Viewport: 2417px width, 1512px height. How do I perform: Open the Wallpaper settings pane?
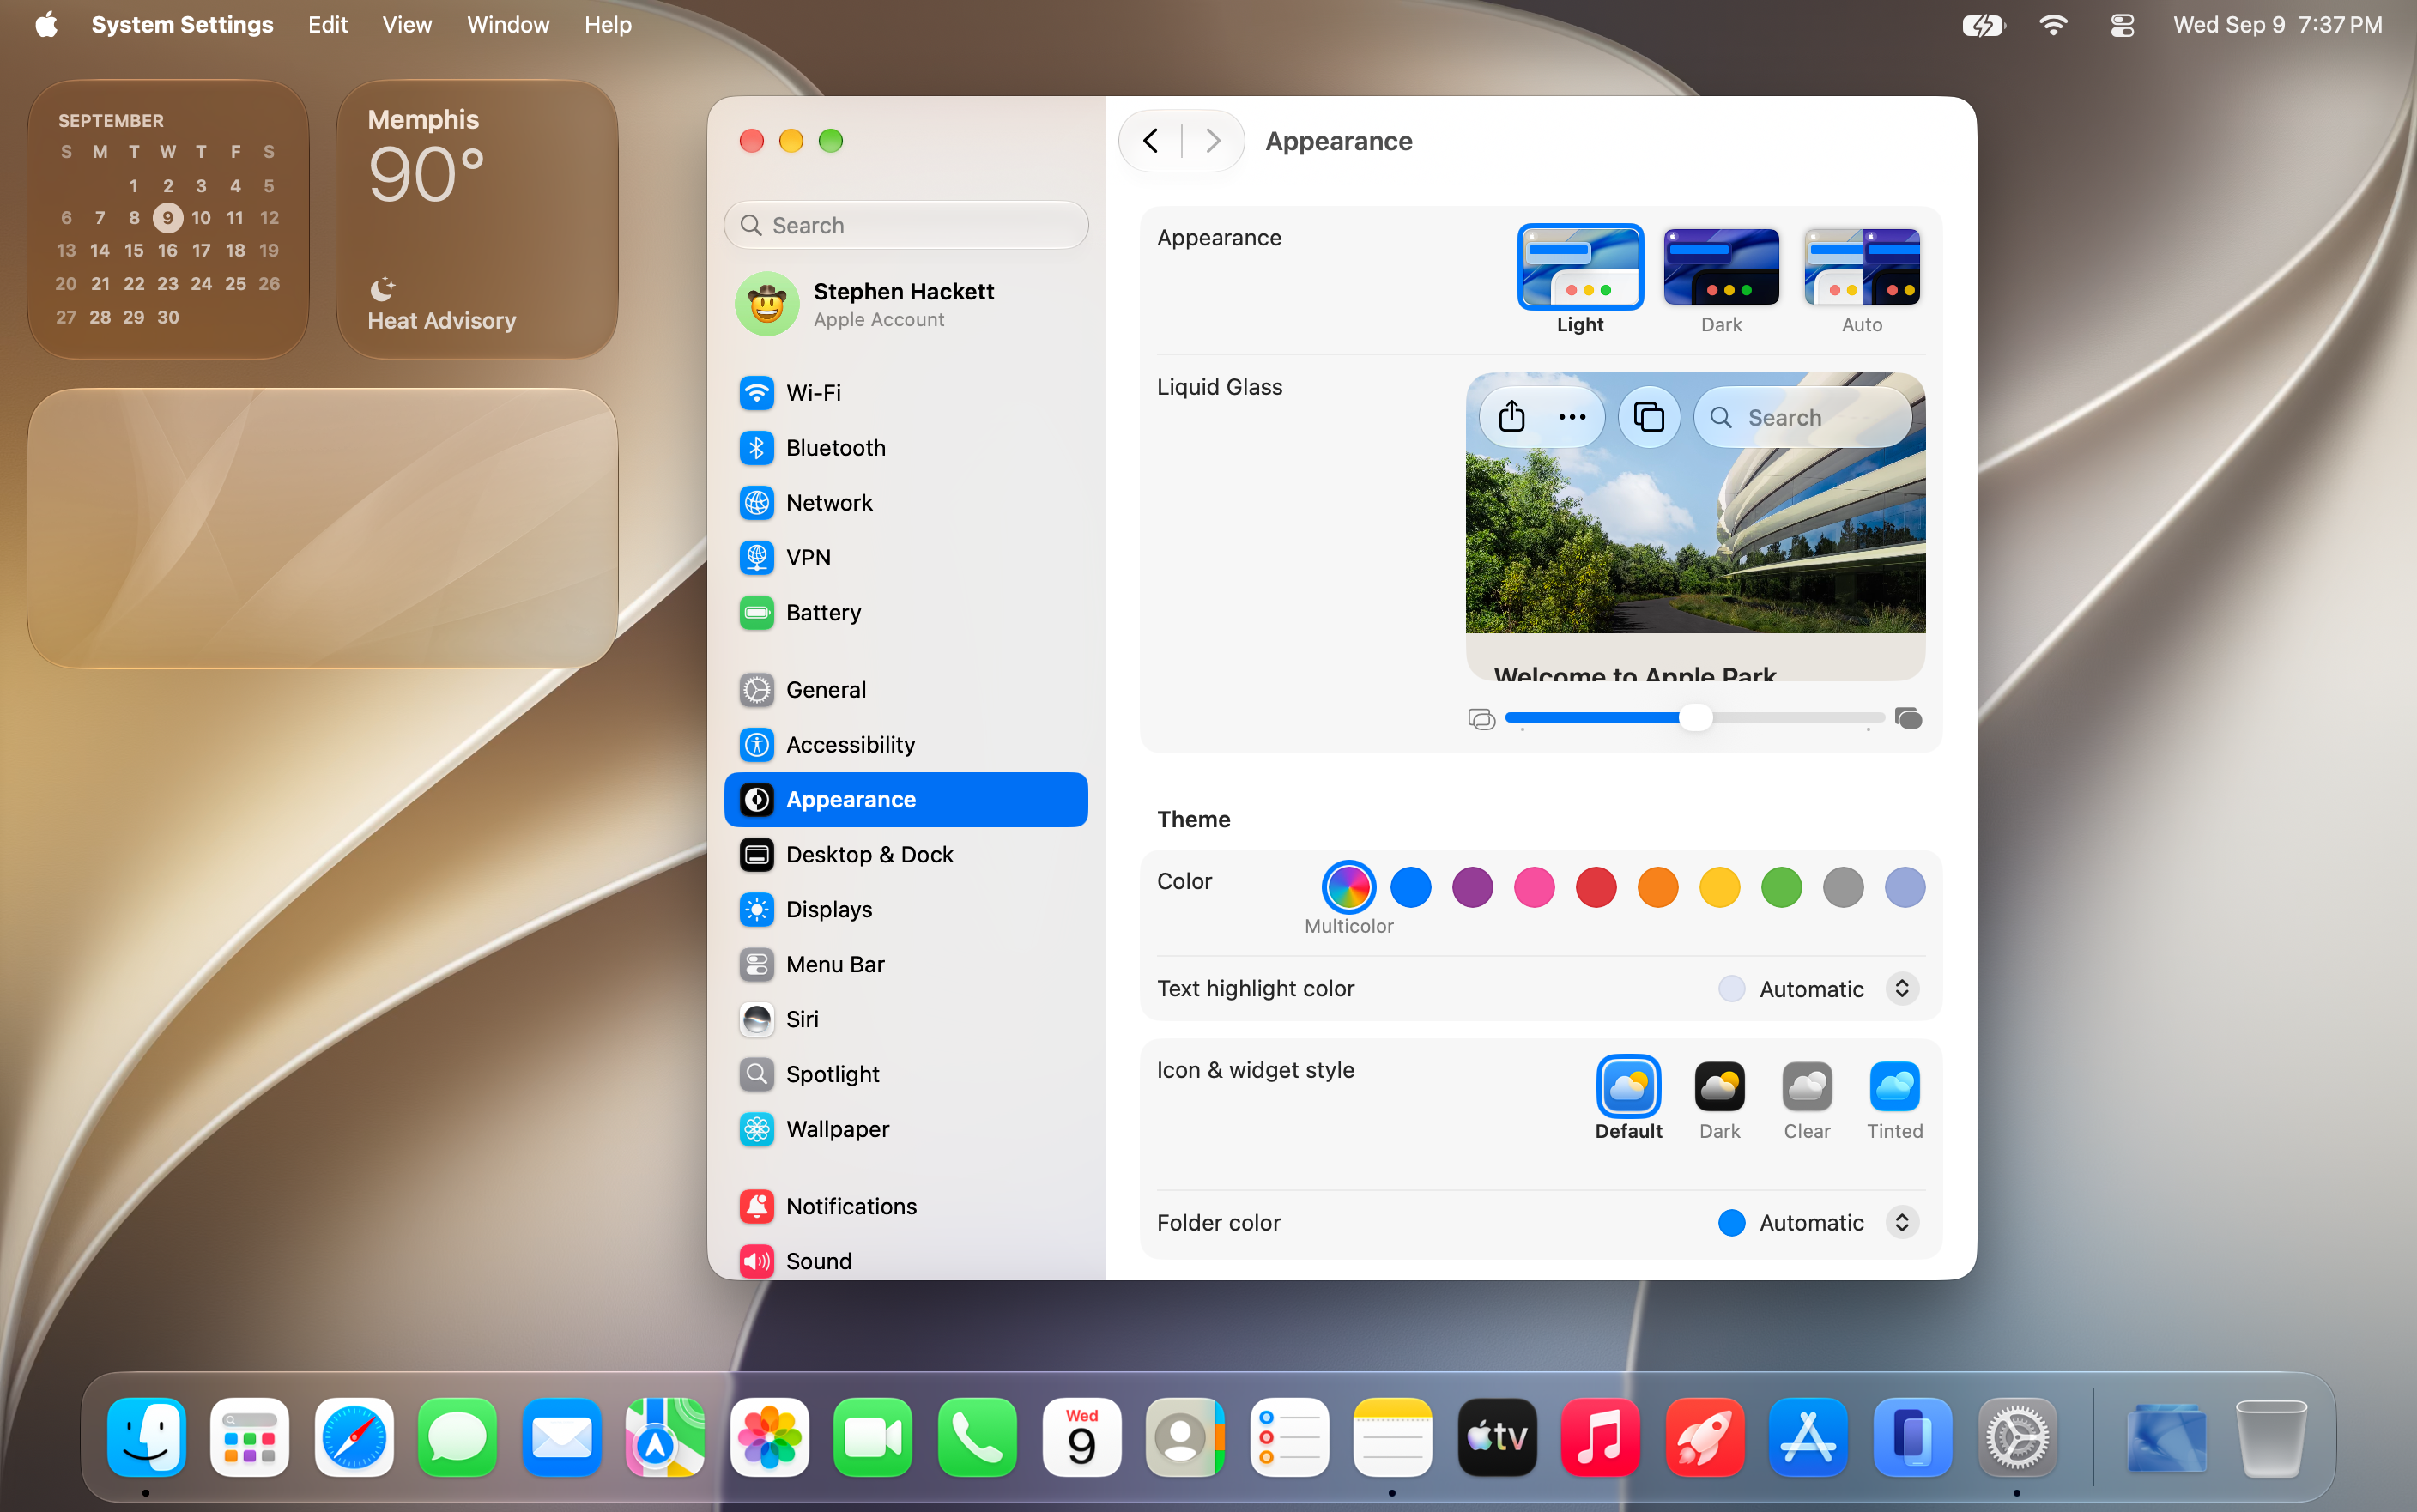tap(905, 1129)
